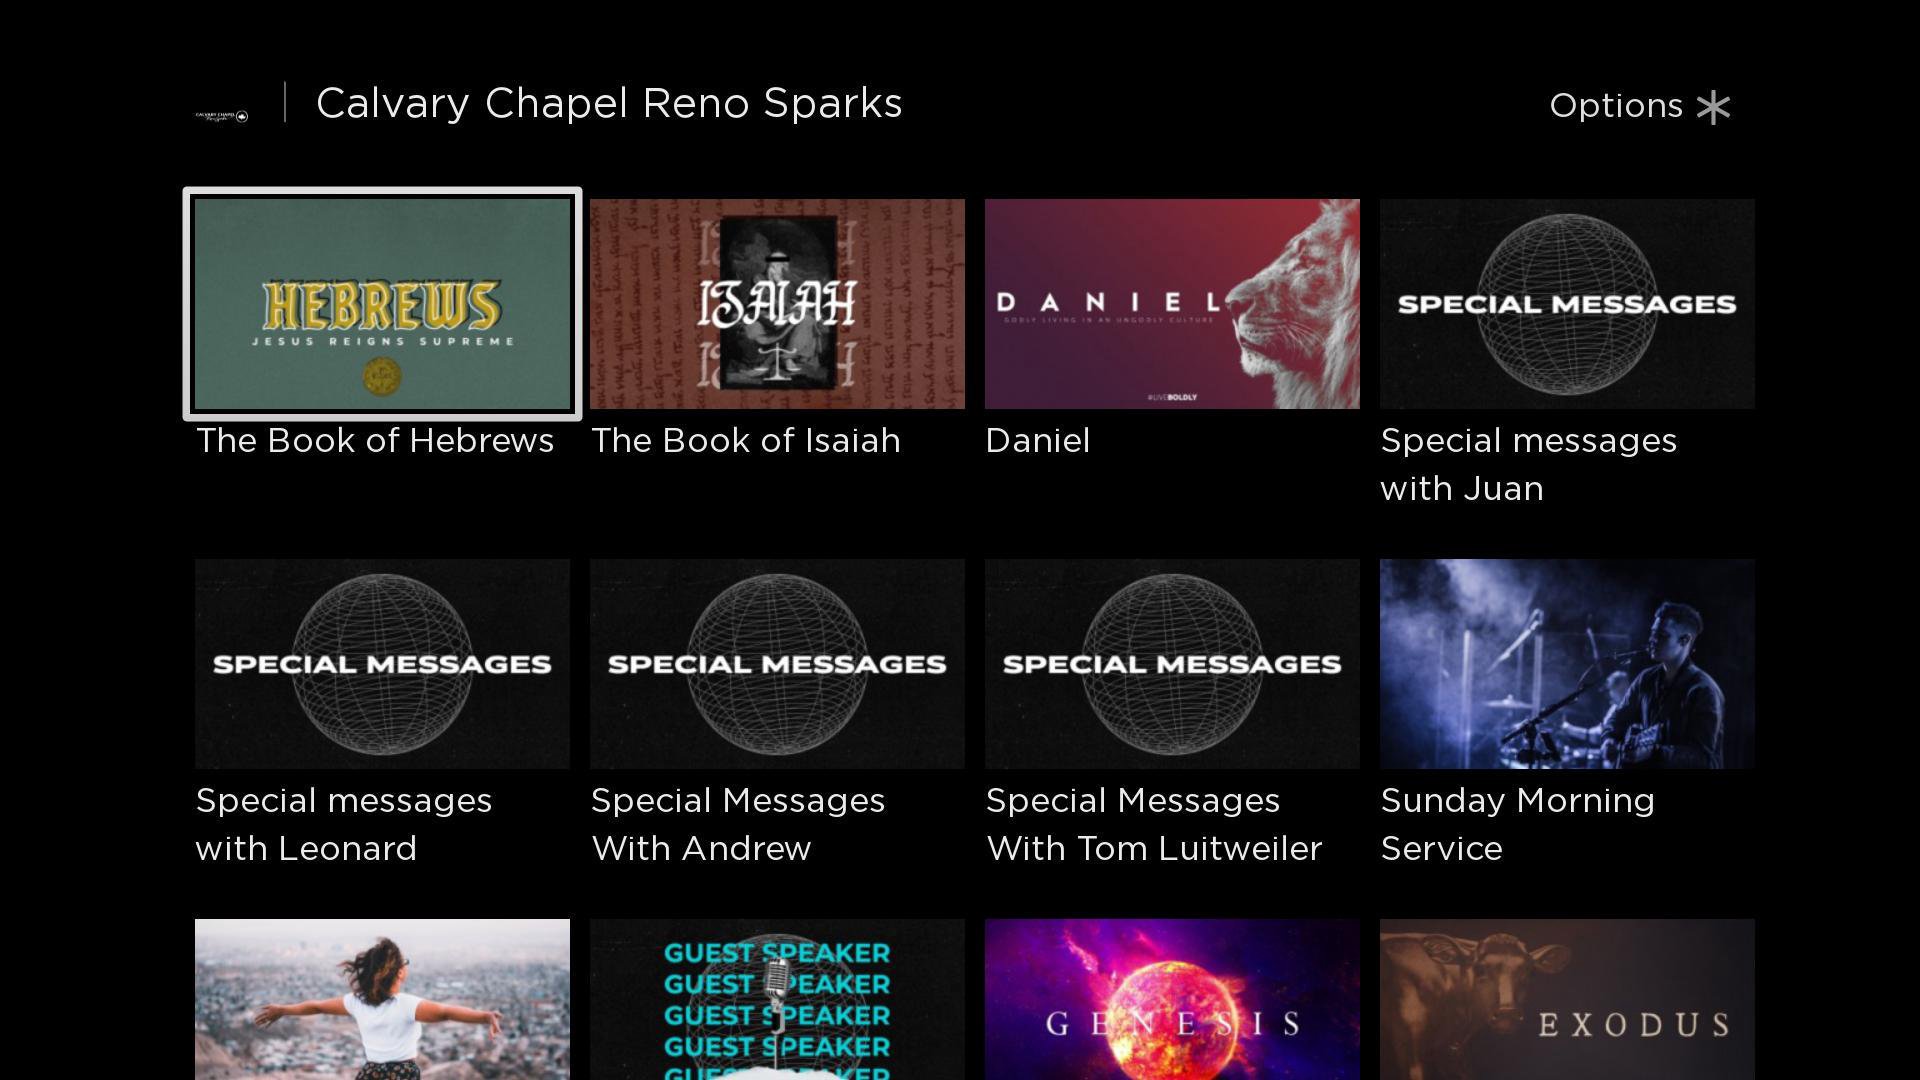Click the Daniel title text
Image resolution: width=1920 pixels, height=1080 pixels.
[x=1038, y=441]
